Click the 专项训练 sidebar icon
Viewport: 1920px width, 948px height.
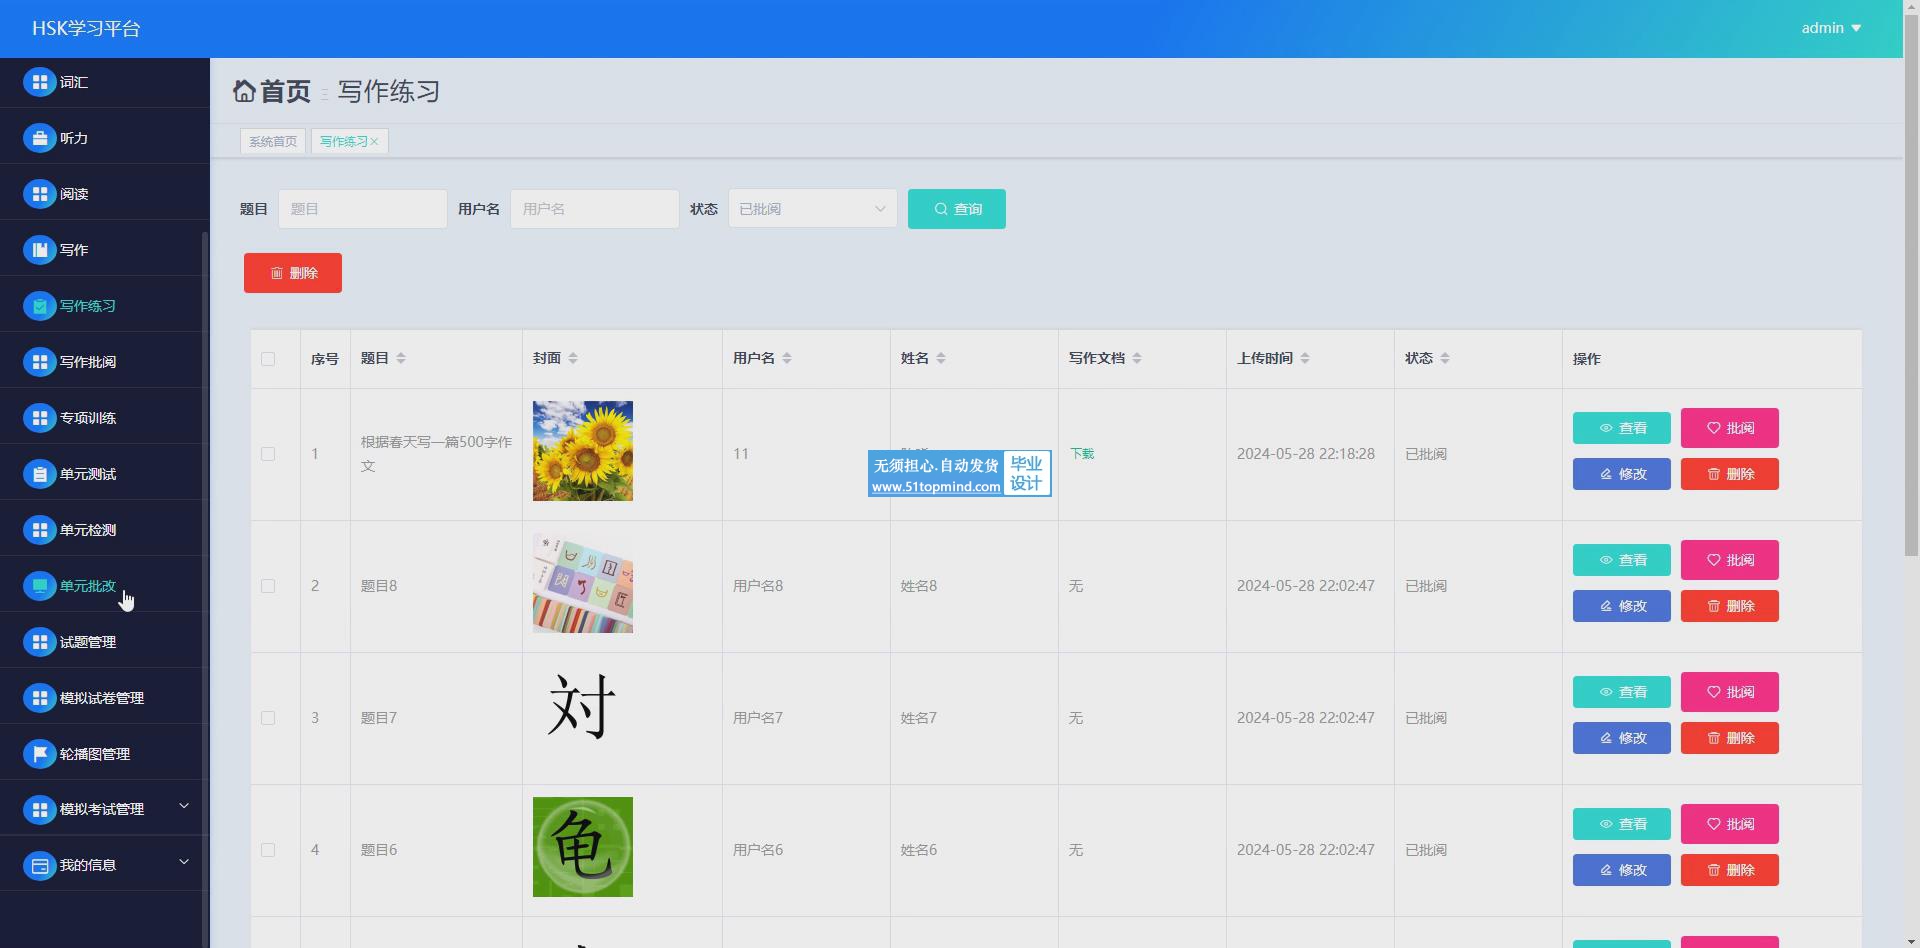40,418
